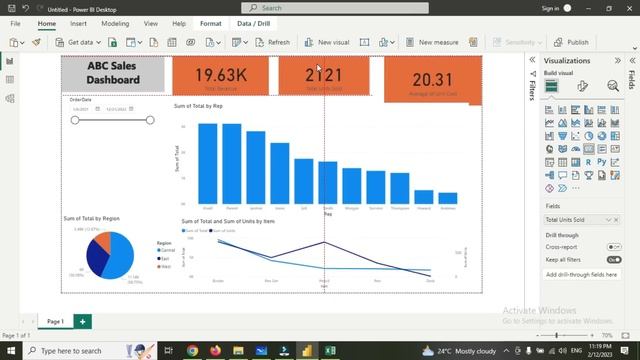Click the OrderDate slider right handle

click(x=150, y=120)
